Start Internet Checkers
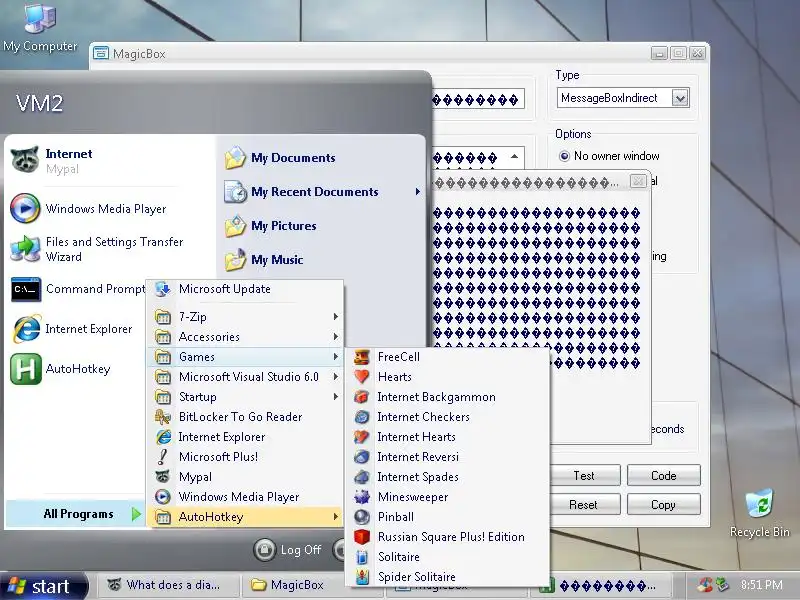Image resolution: width=800 pixels, height=600 pixels. [x=447, y=417]
